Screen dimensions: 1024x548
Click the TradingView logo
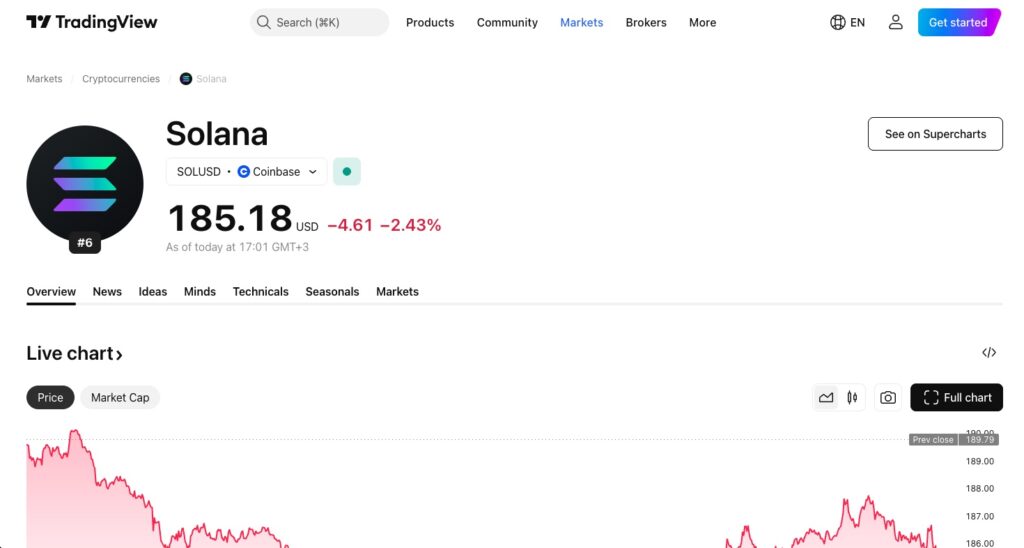coord(91,22)
